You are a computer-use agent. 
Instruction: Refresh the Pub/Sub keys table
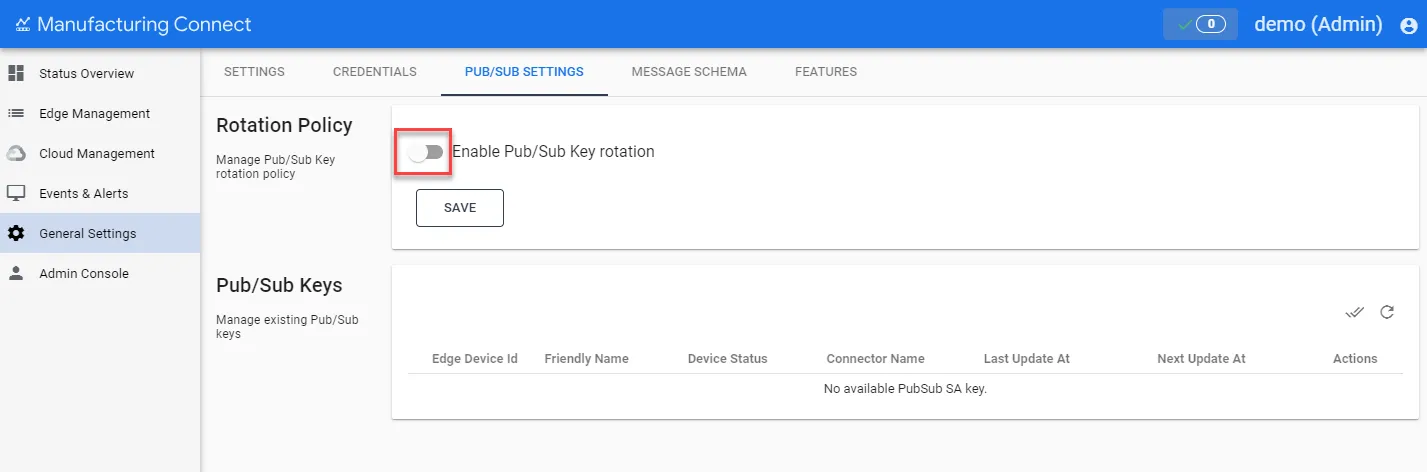pyautogui.click(x=1387, y=312)
